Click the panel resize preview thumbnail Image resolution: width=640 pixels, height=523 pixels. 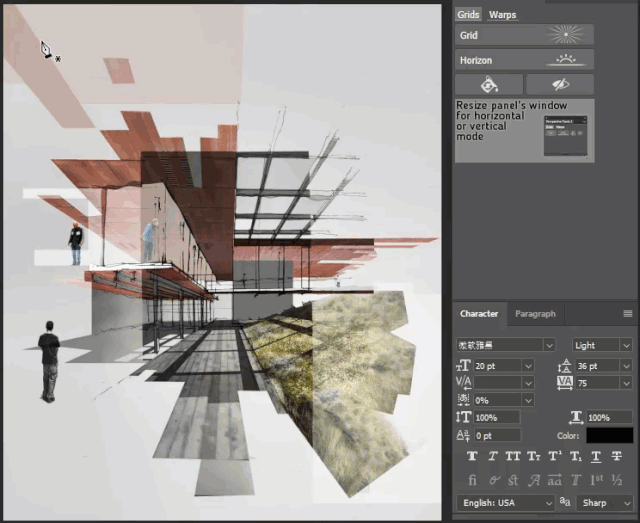(565, 136)
